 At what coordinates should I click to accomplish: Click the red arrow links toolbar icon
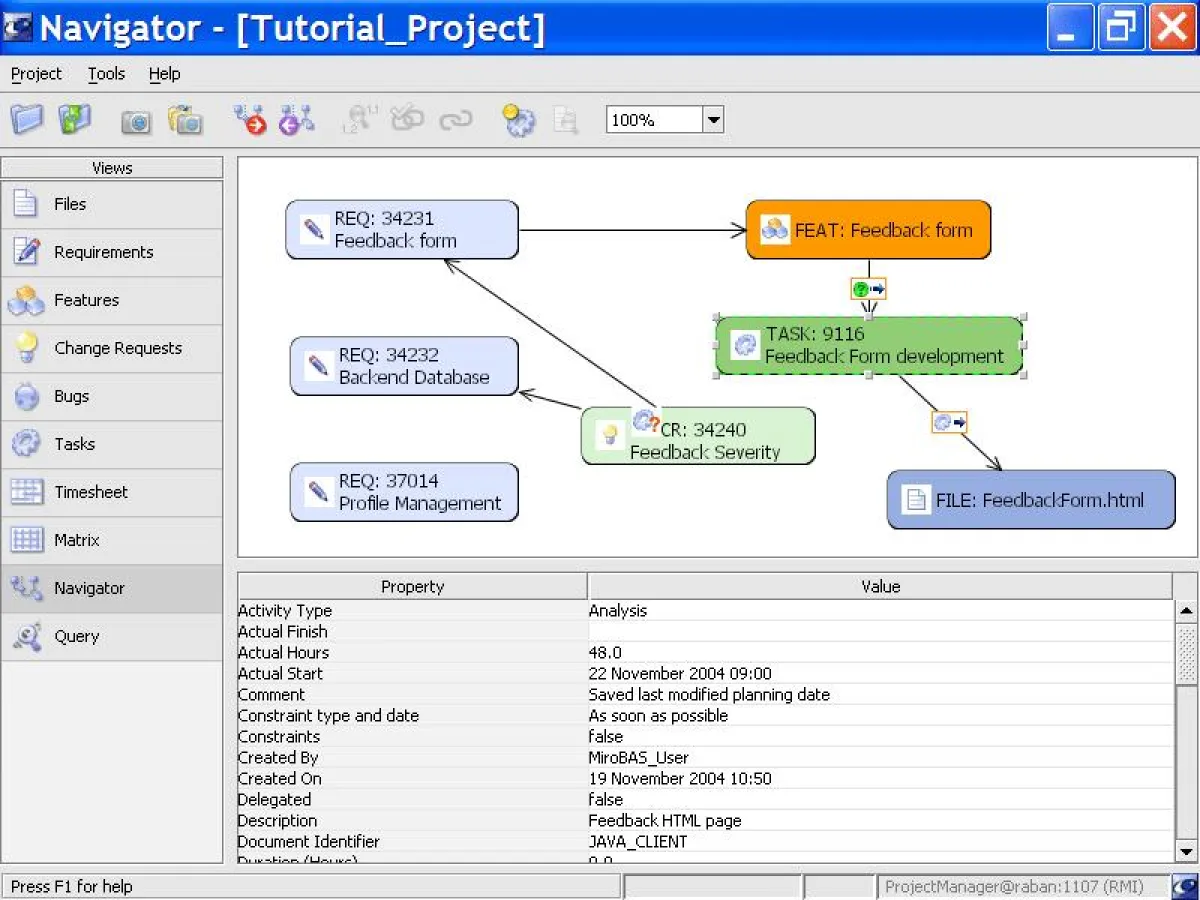250,120
